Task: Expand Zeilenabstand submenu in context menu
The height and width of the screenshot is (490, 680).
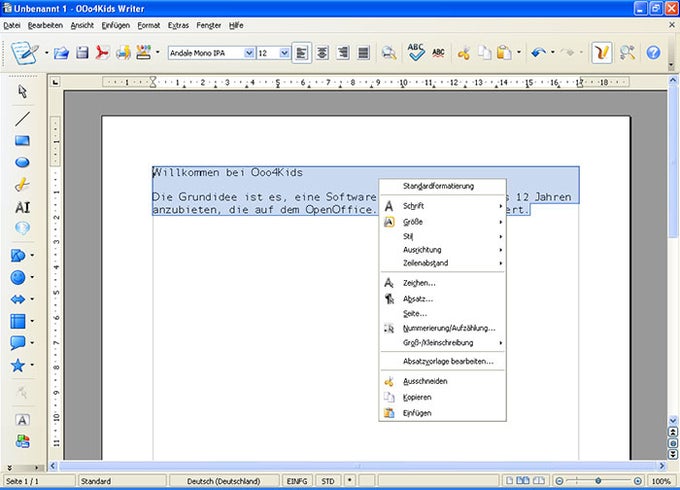Action: [443, 263]
